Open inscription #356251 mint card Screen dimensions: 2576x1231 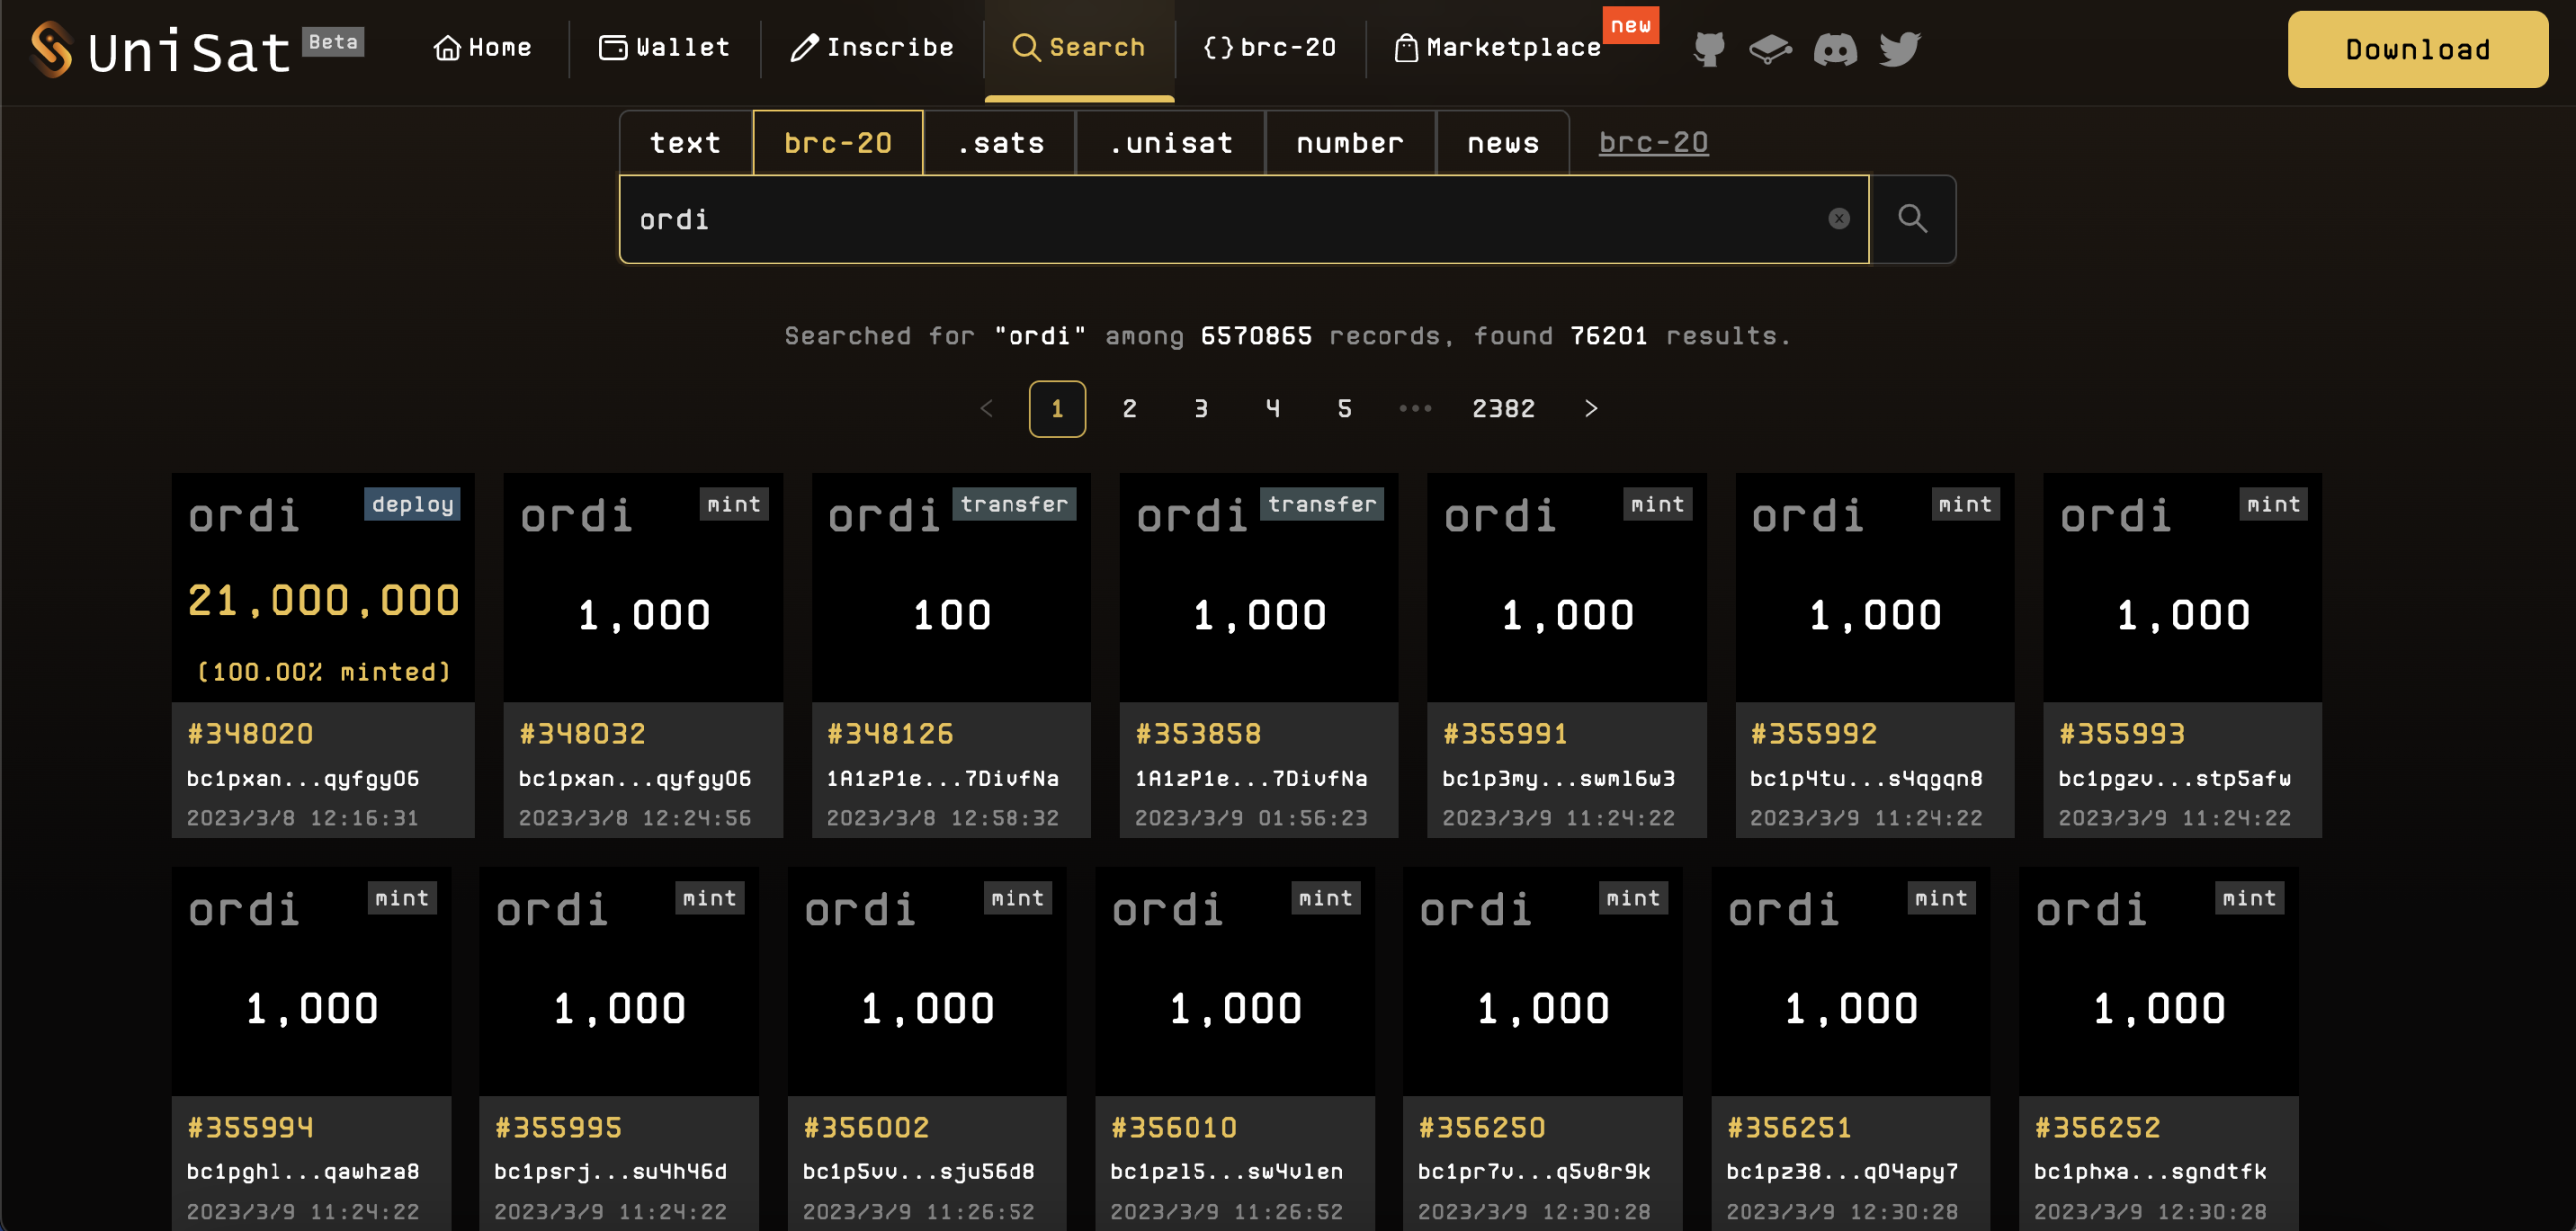point(1851,1049)
